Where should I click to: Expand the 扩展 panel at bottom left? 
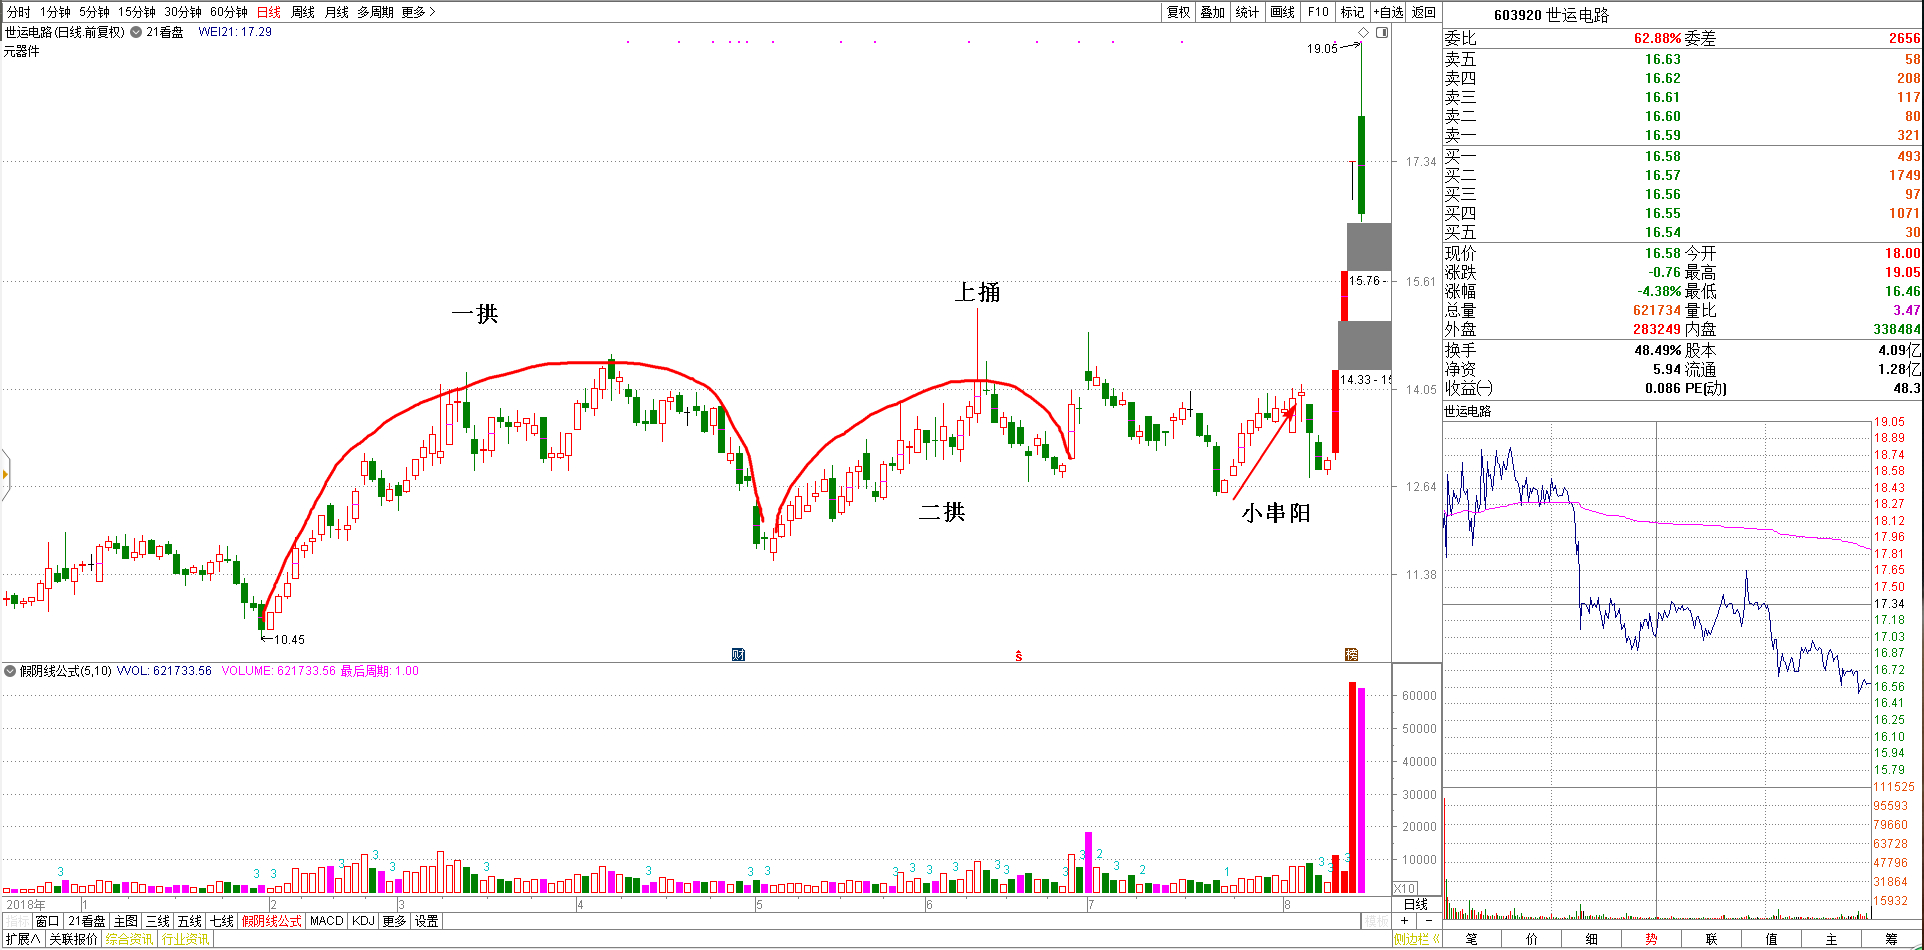[x=23, y=939]
